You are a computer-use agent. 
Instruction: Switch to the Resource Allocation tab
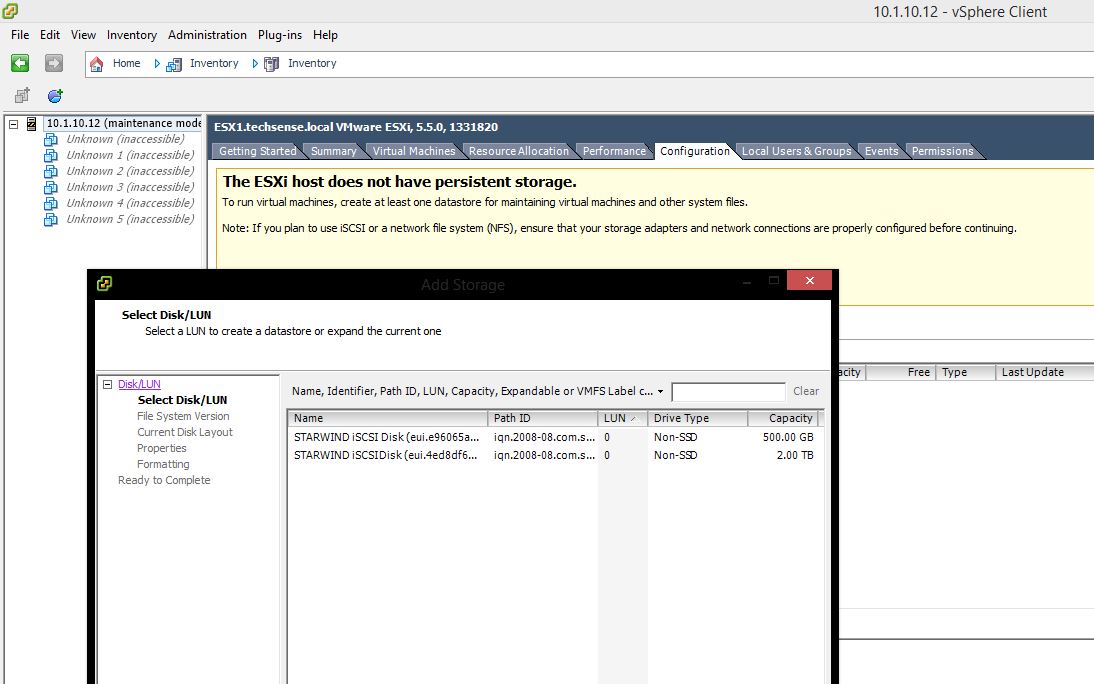(x=518, y=151)
